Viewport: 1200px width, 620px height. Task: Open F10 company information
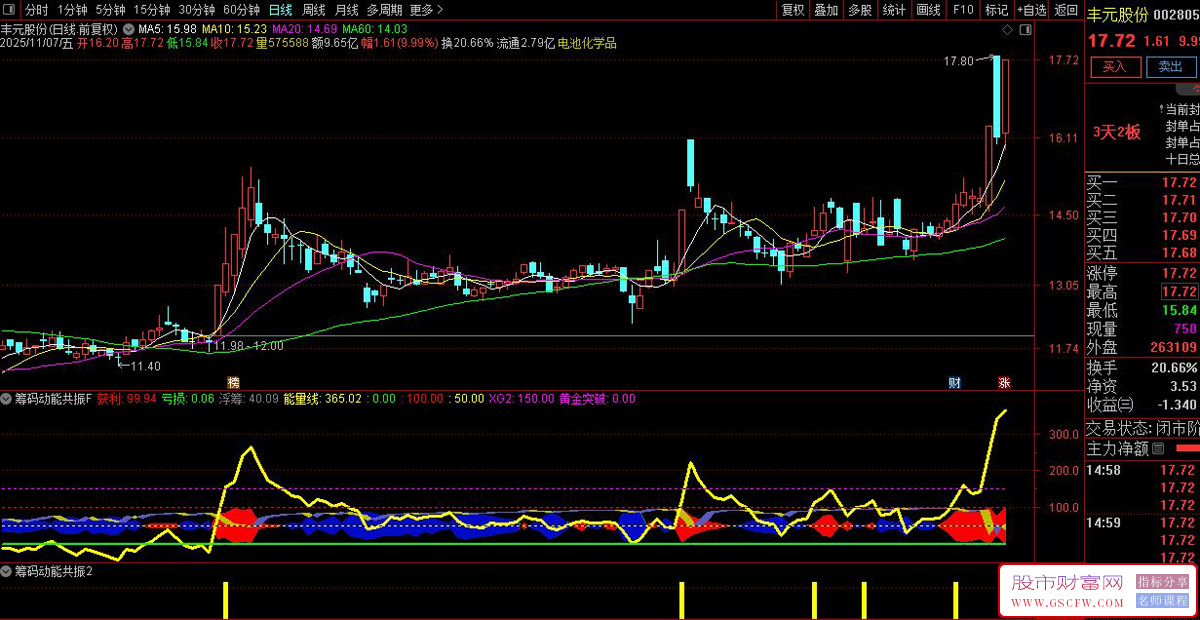pos(963,9)
